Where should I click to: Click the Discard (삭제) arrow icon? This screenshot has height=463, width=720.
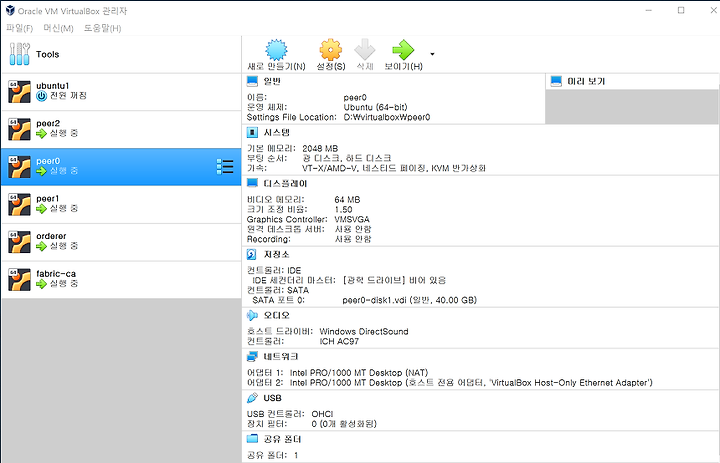click(365, 50)
